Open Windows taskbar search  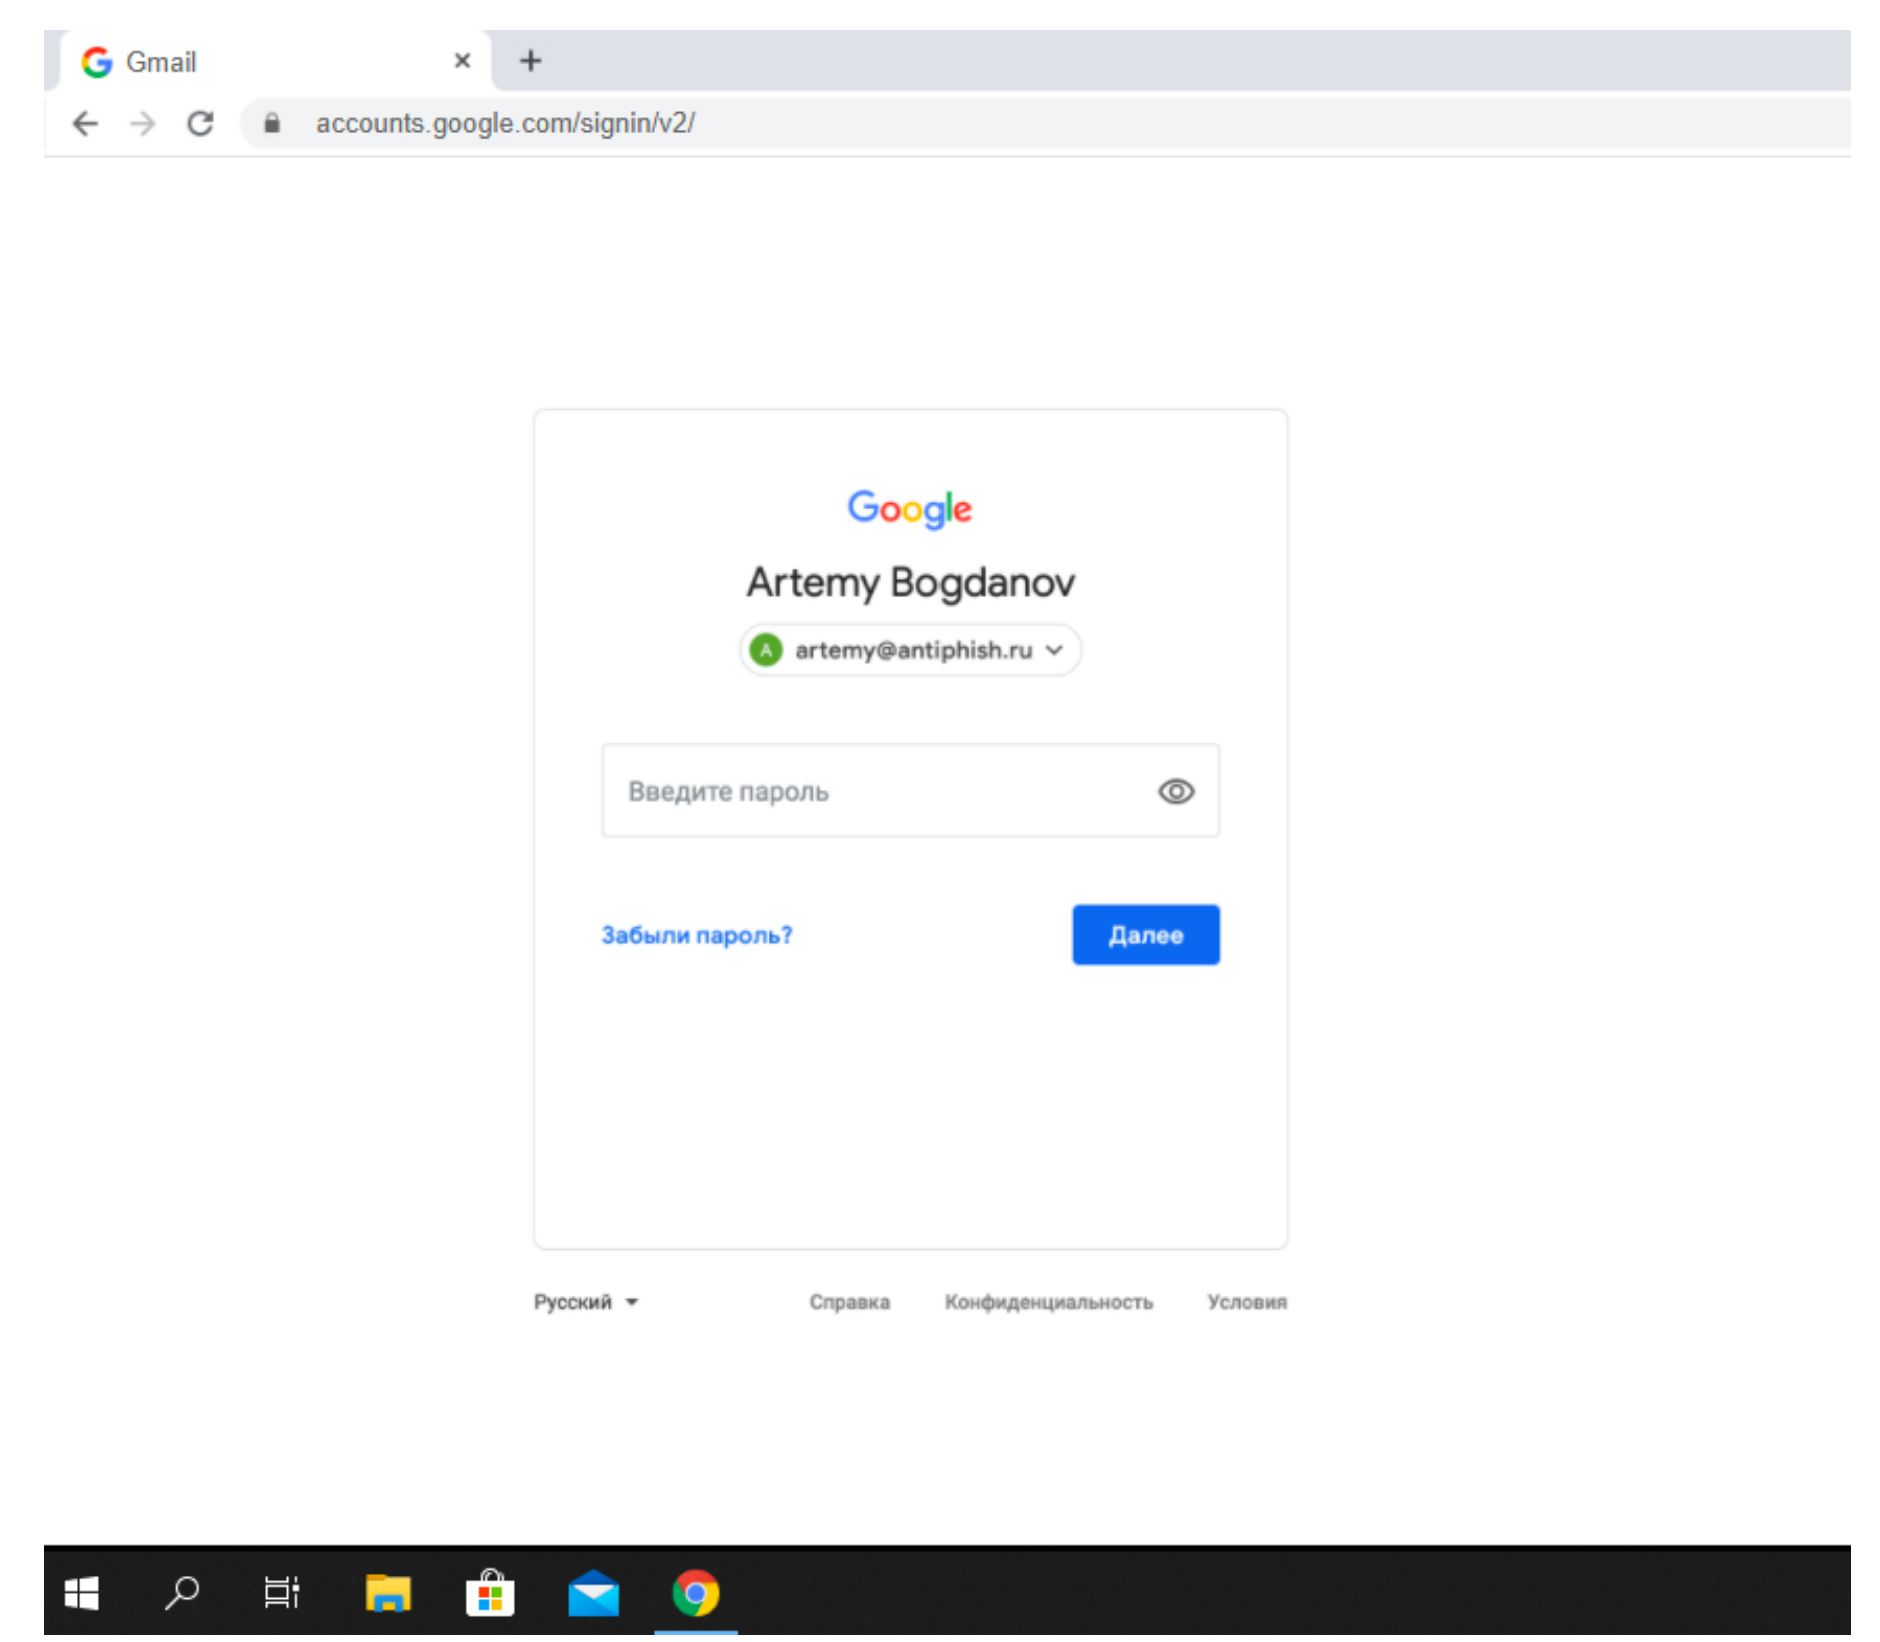182,1592
